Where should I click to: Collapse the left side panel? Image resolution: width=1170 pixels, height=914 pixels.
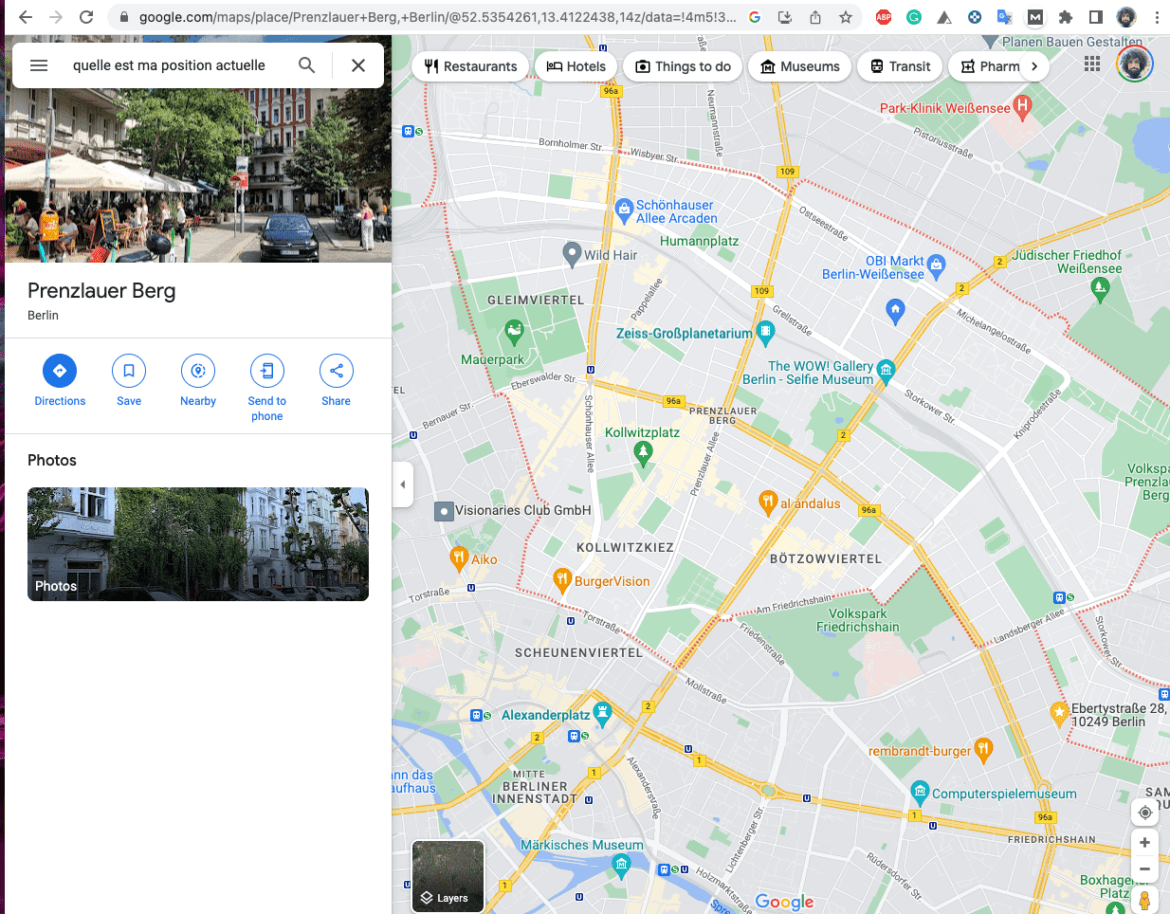402,484
